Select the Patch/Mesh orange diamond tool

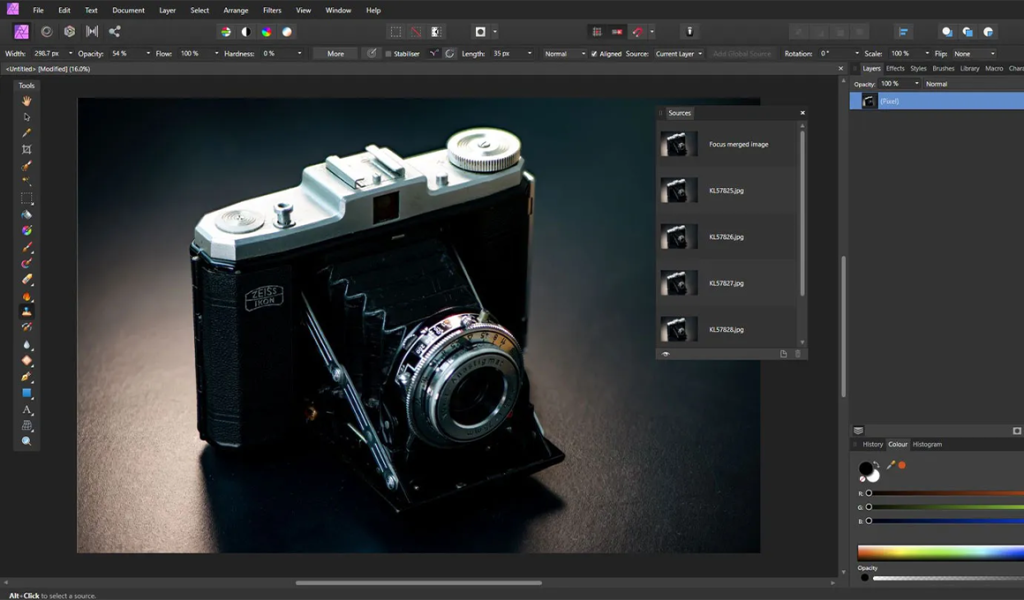(x=27, y=360)
